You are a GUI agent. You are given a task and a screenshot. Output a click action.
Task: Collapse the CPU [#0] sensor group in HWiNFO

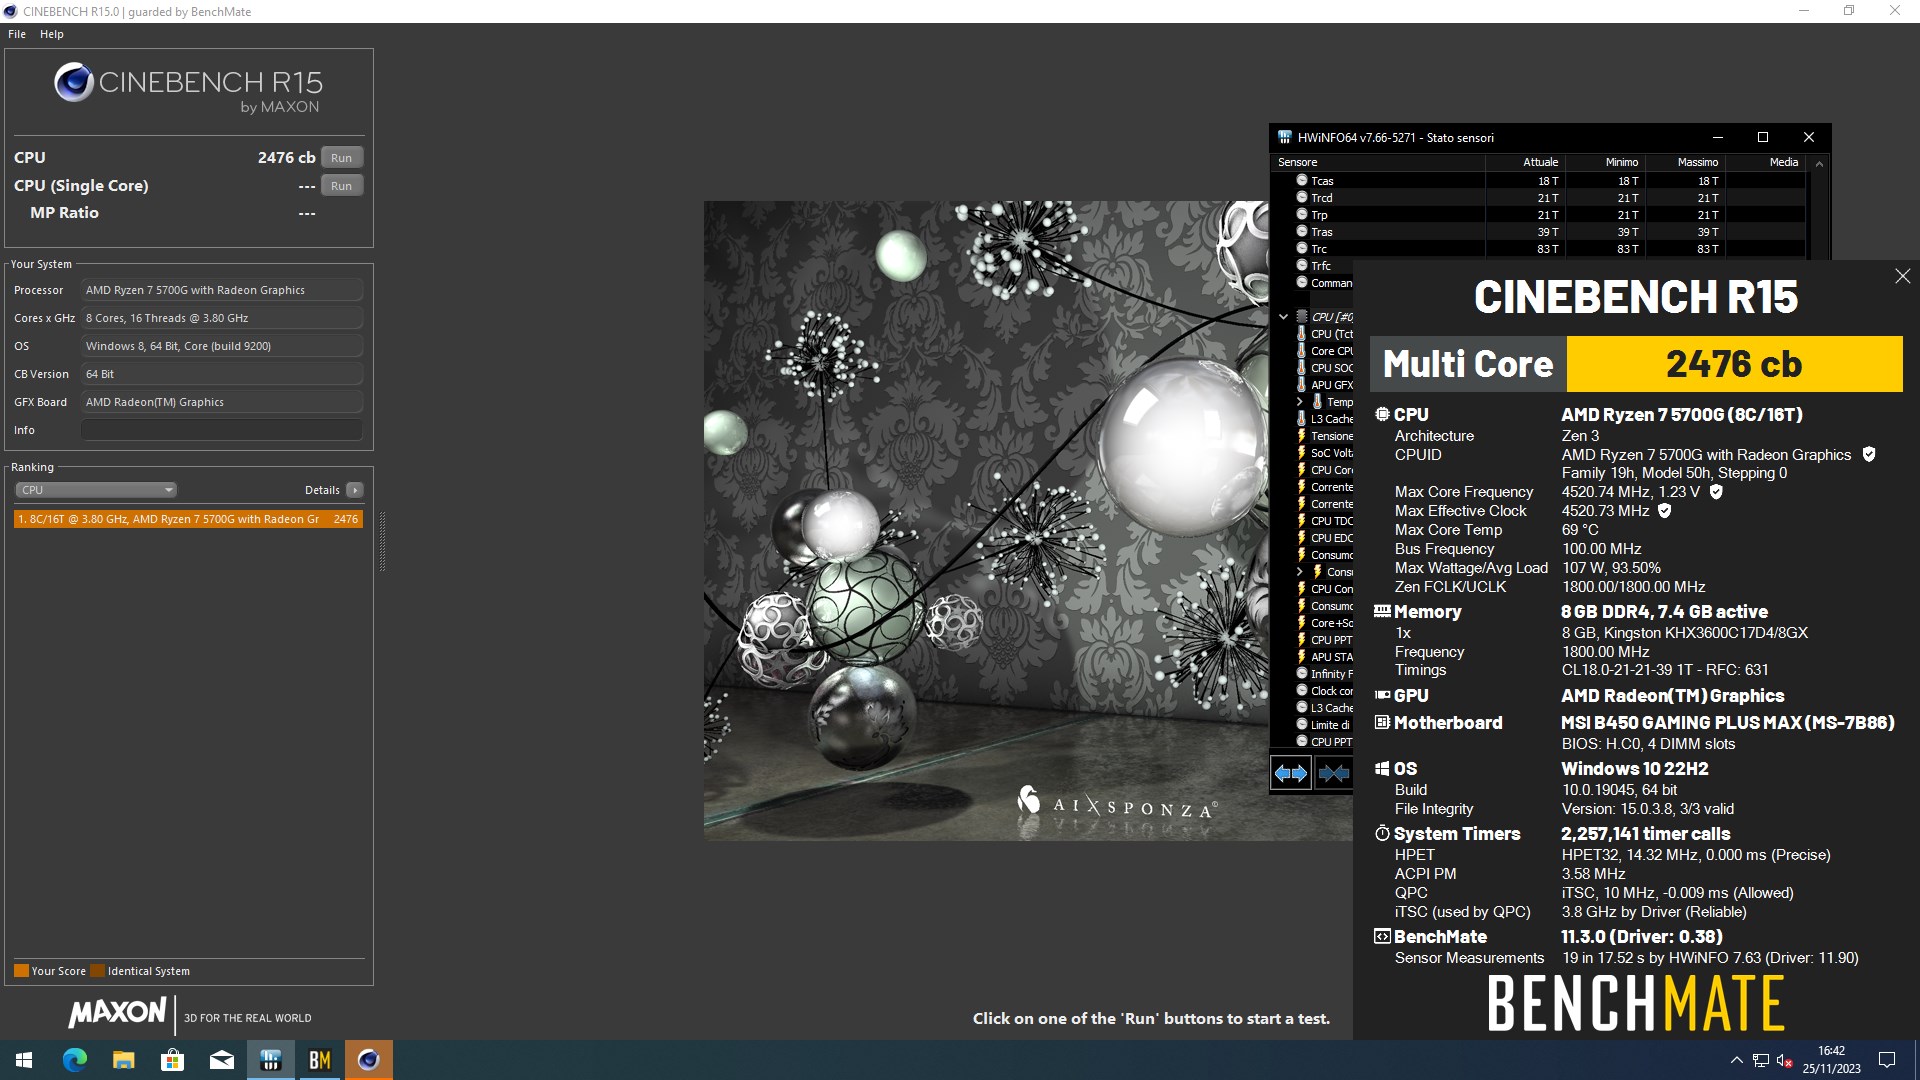coord(1283,317)
